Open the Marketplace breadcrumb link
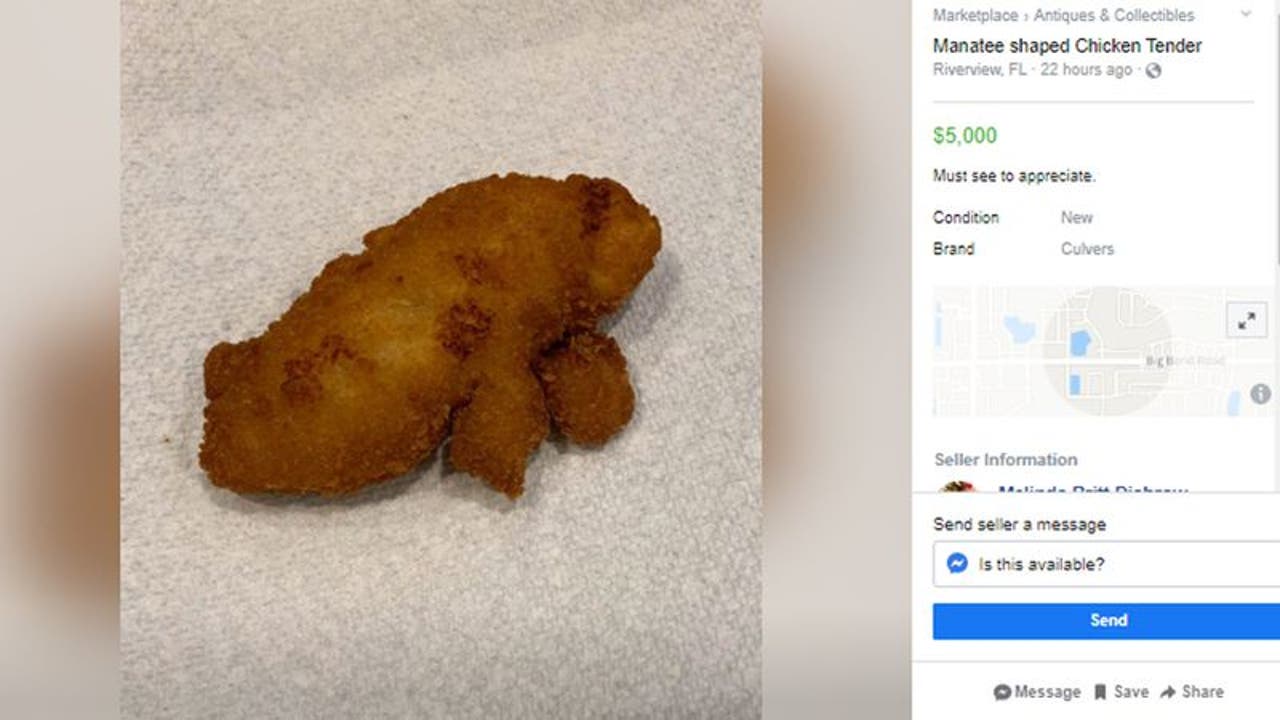The width and height of the screenshot is (1280, 720). [975, 15]
